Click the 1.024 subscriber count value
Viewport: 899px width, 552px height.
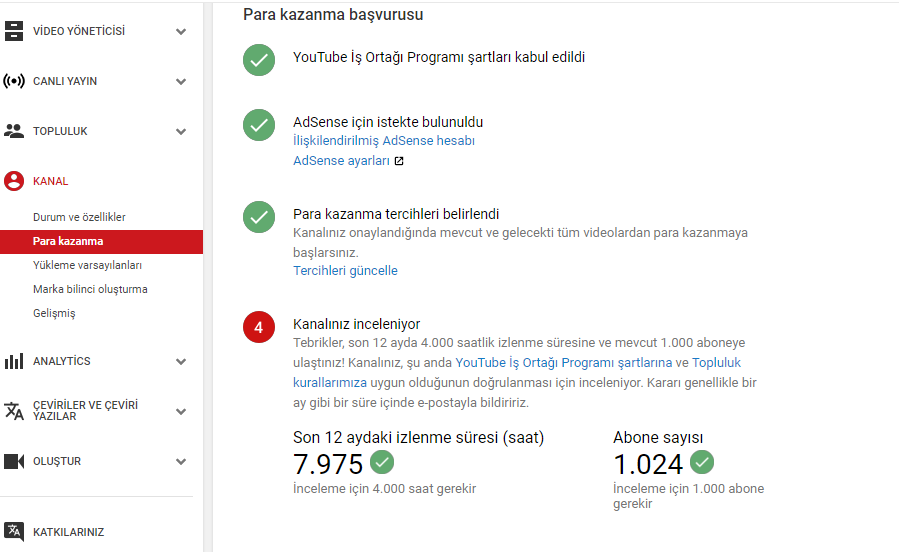click(648, 464)
